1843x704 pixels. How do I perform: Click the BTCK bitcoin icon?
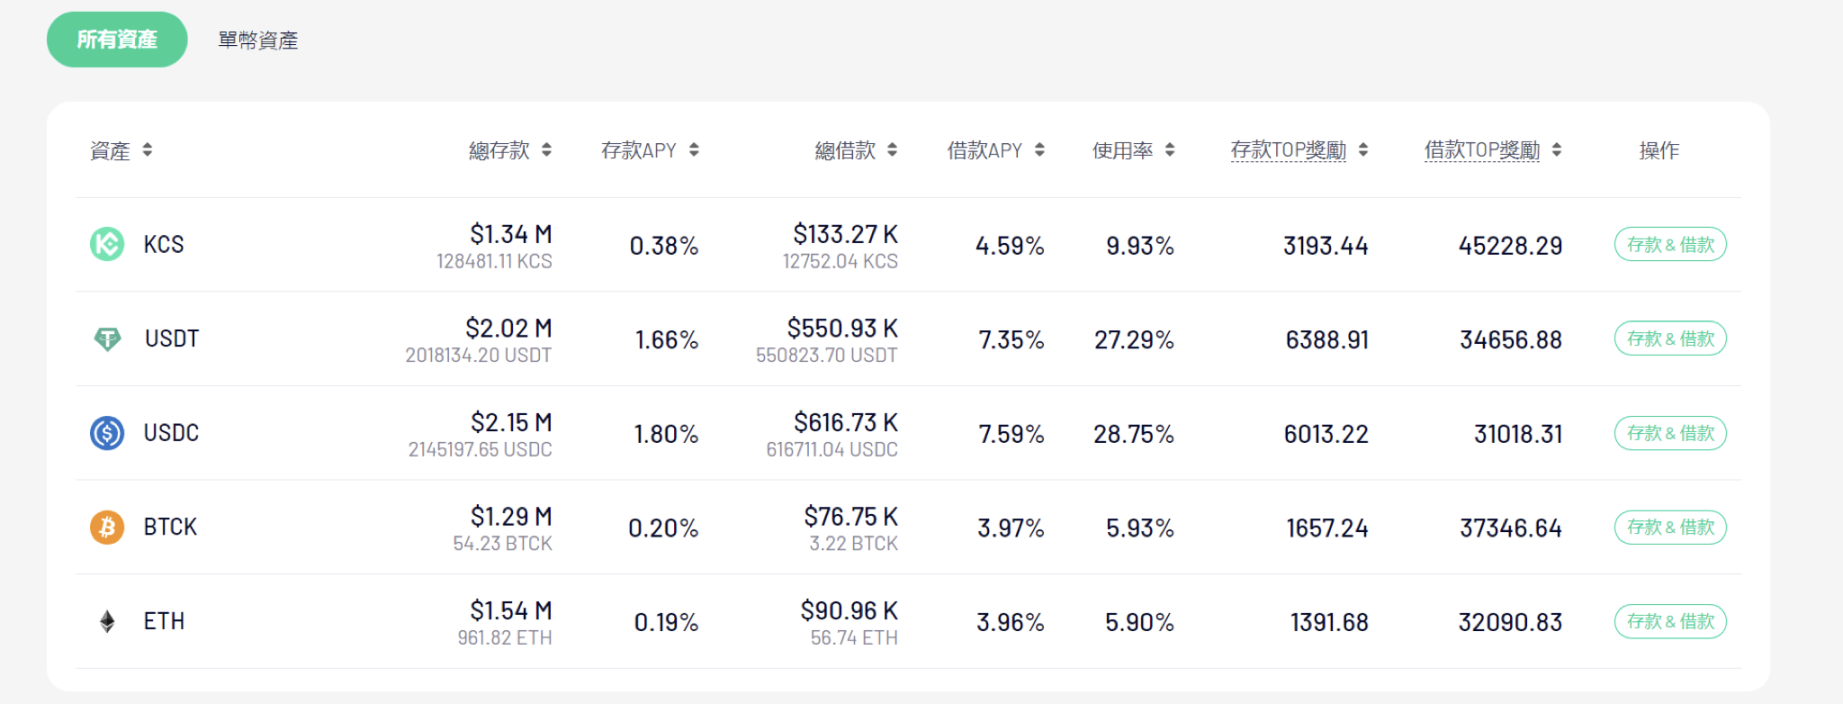tap(107, 527)
